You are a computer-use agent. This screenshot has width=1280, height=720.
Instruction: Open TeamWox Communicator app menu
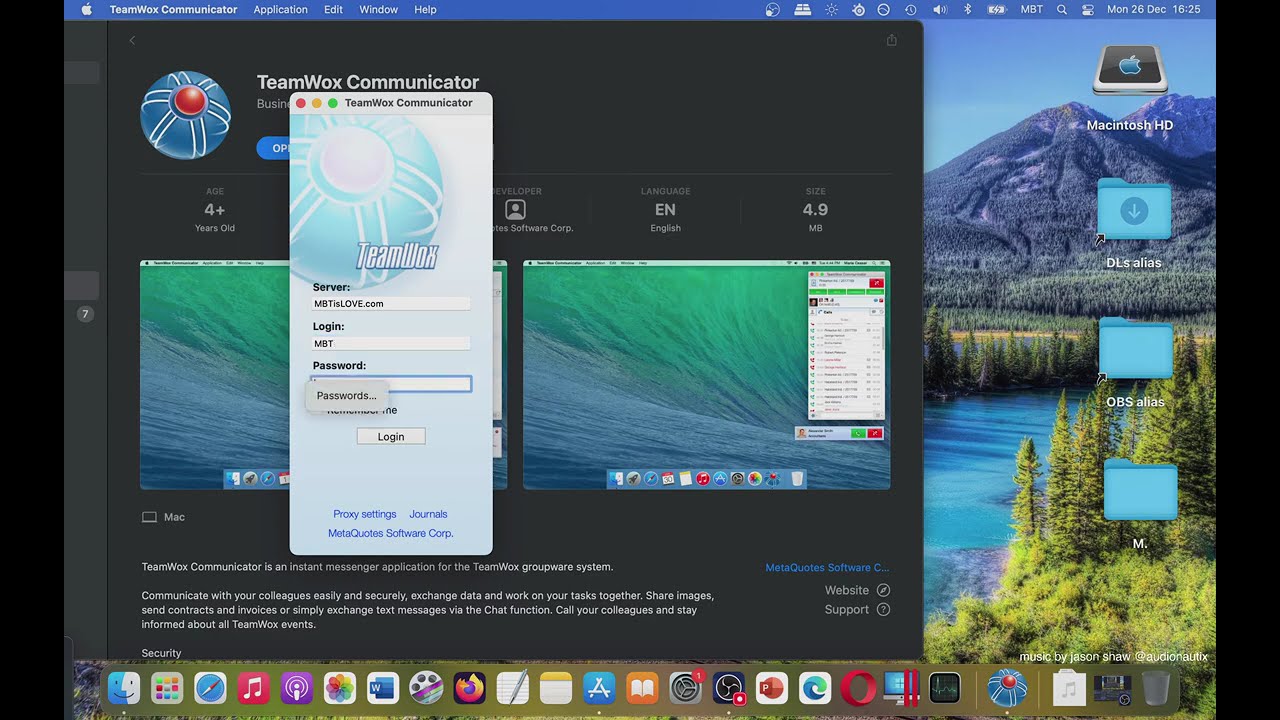click(x=173, y=9)
